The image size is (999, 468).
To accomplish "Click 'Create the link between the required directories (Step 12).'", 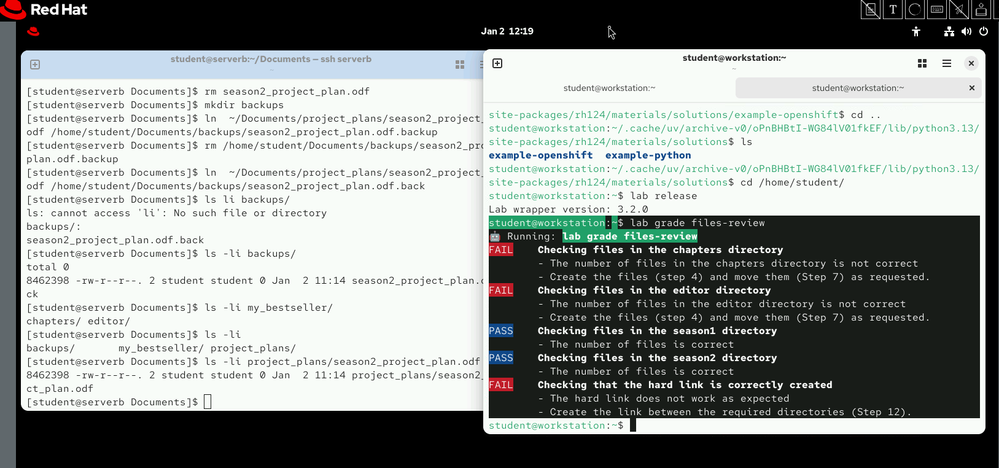I will coord(731,412).
